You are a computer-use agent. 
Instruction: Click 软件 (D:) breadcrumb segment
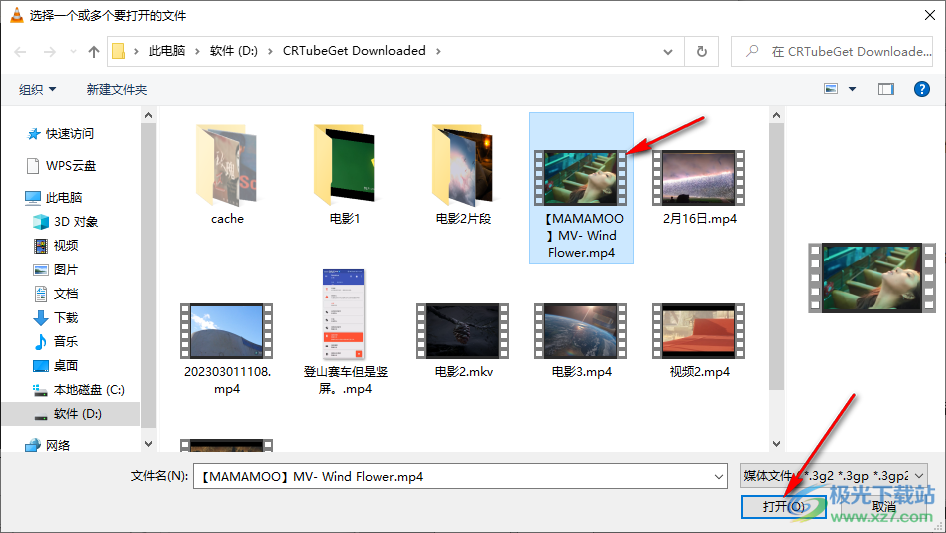click(x=233, y=51)
